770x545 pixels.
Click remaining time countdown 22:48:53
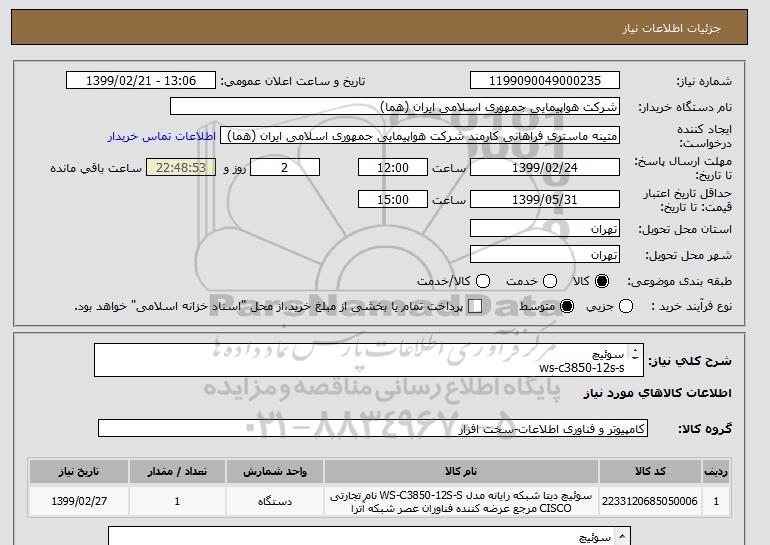[181, 167]
